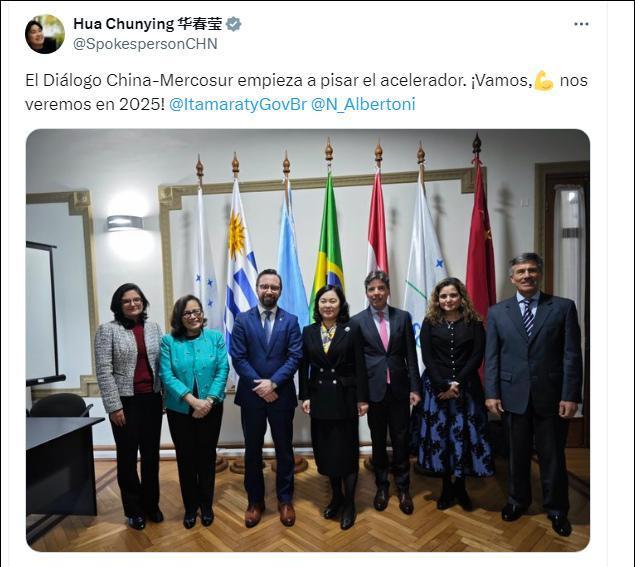Click the man with striped tie
The height and width of the screenshot is (567, 635).
point(534,393)
